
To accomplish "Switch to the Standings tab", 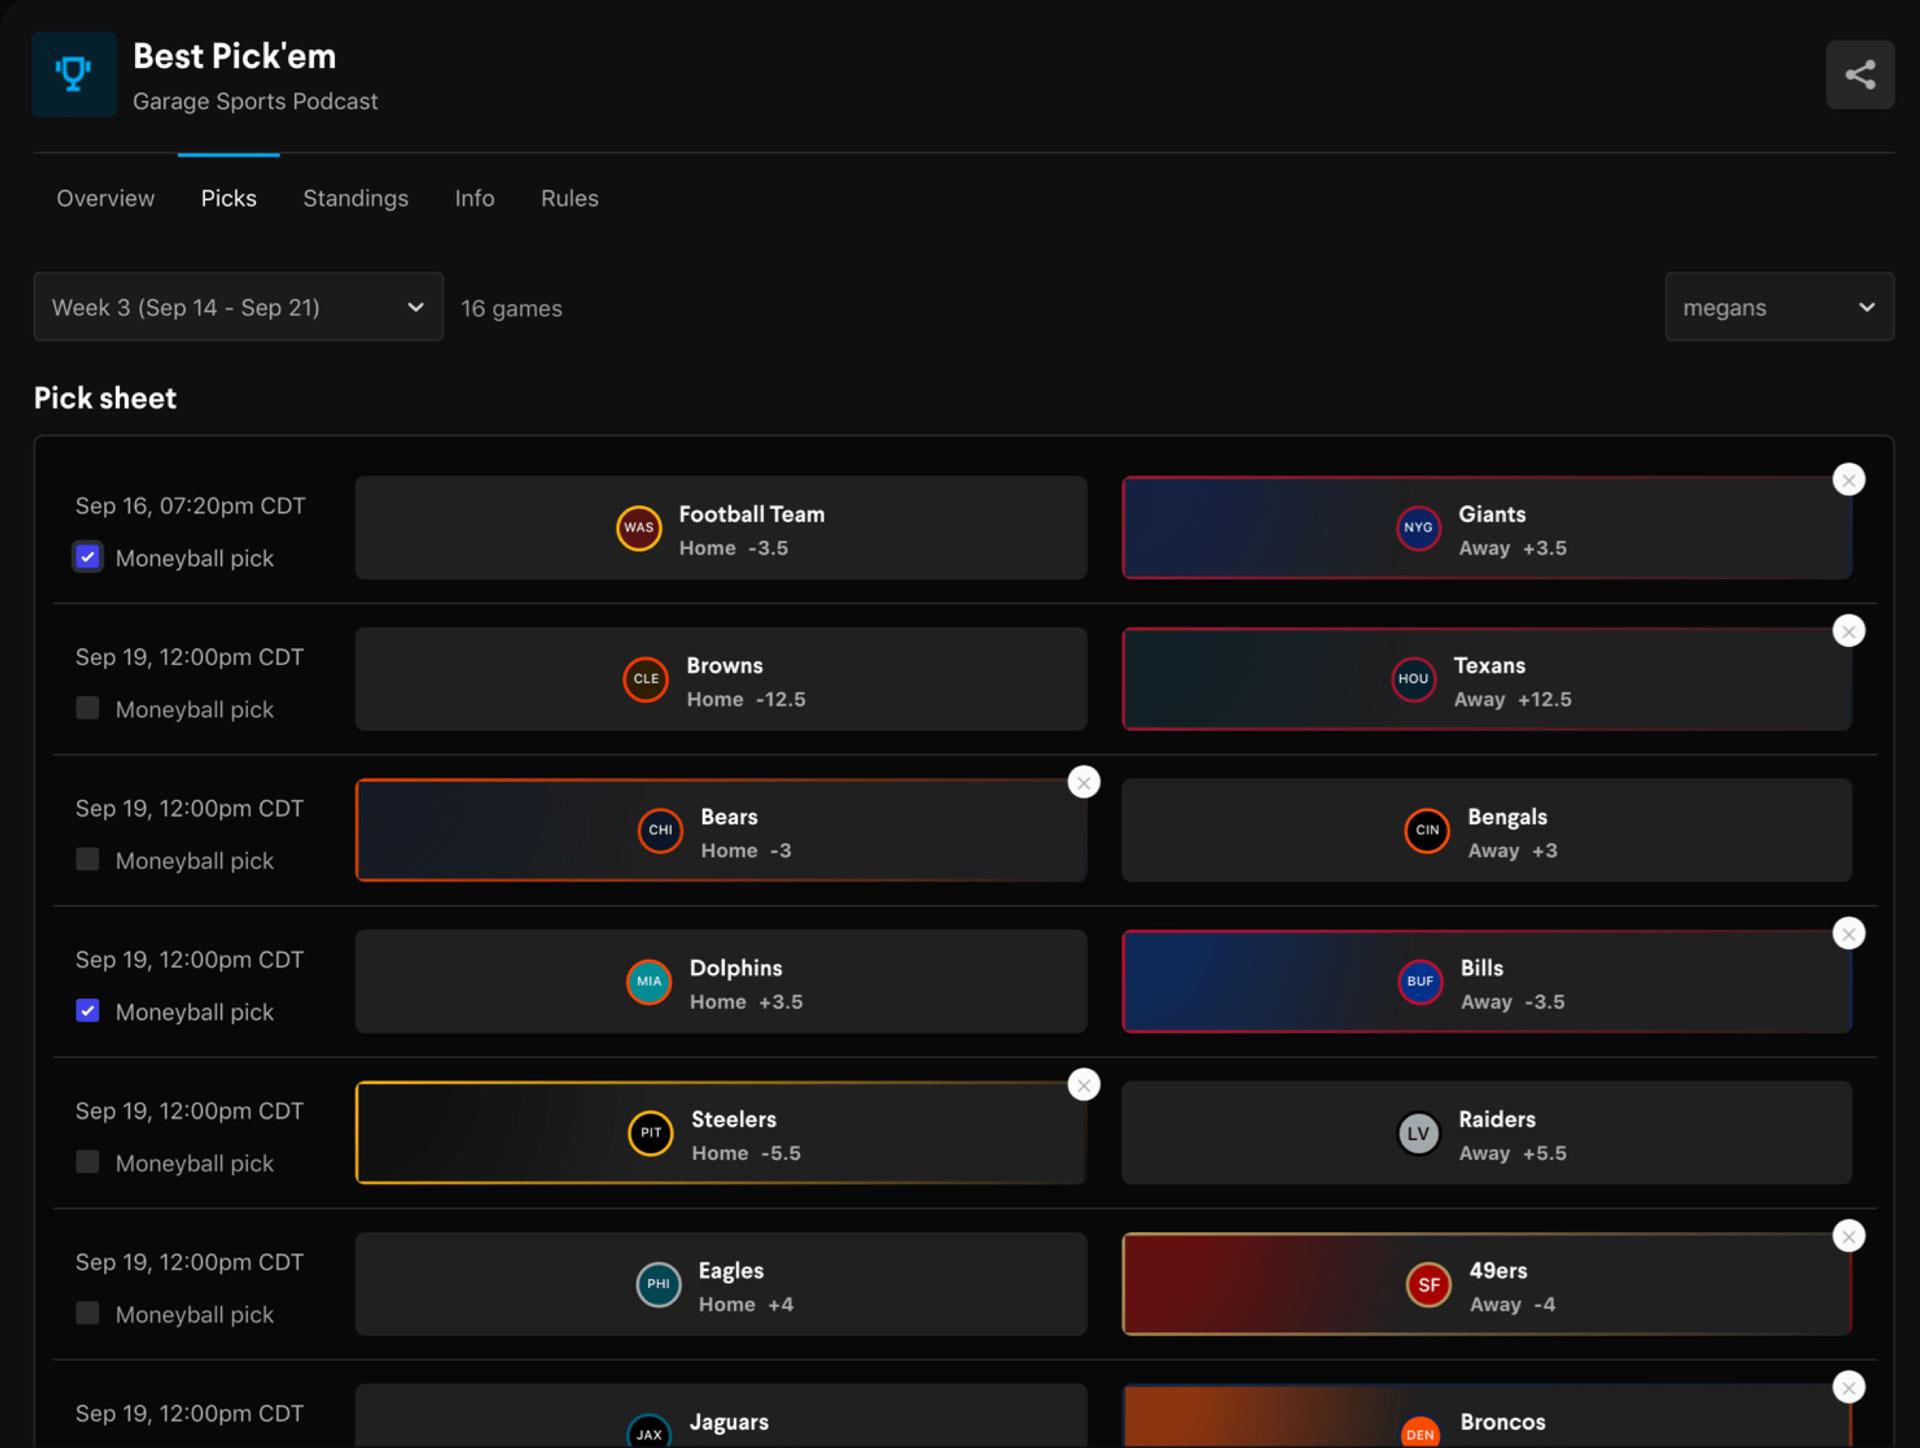I will (x=355, y=198).
